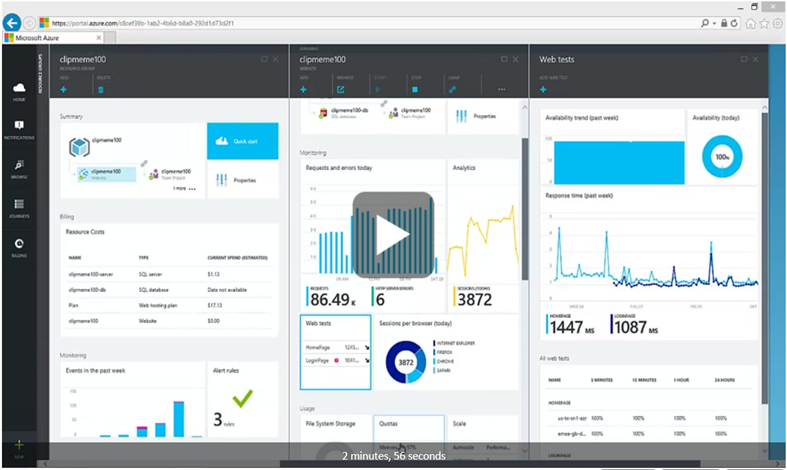787x470 pixels.
Task: Click the address bar URL
Action: (x=143, y=23)
